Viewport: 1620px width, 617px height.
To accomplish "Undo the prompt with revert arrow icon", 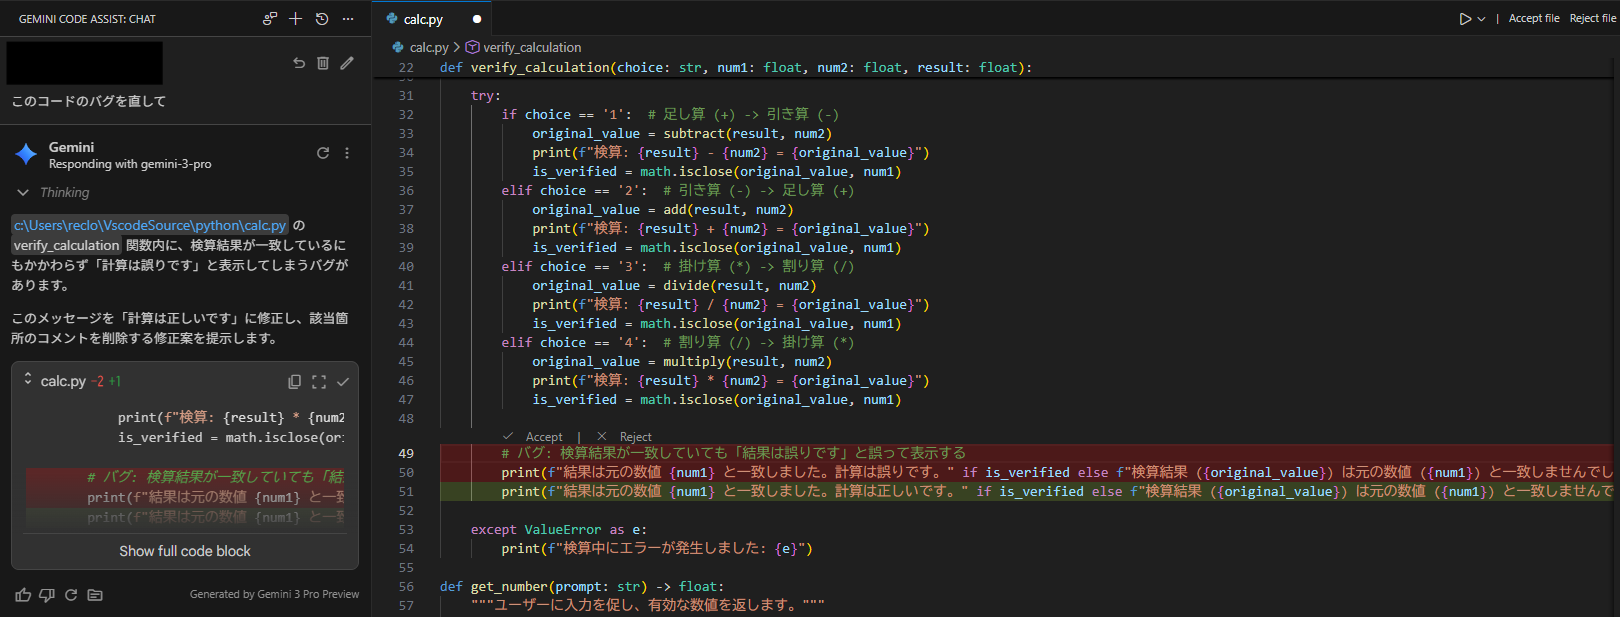I will [298, 63].
